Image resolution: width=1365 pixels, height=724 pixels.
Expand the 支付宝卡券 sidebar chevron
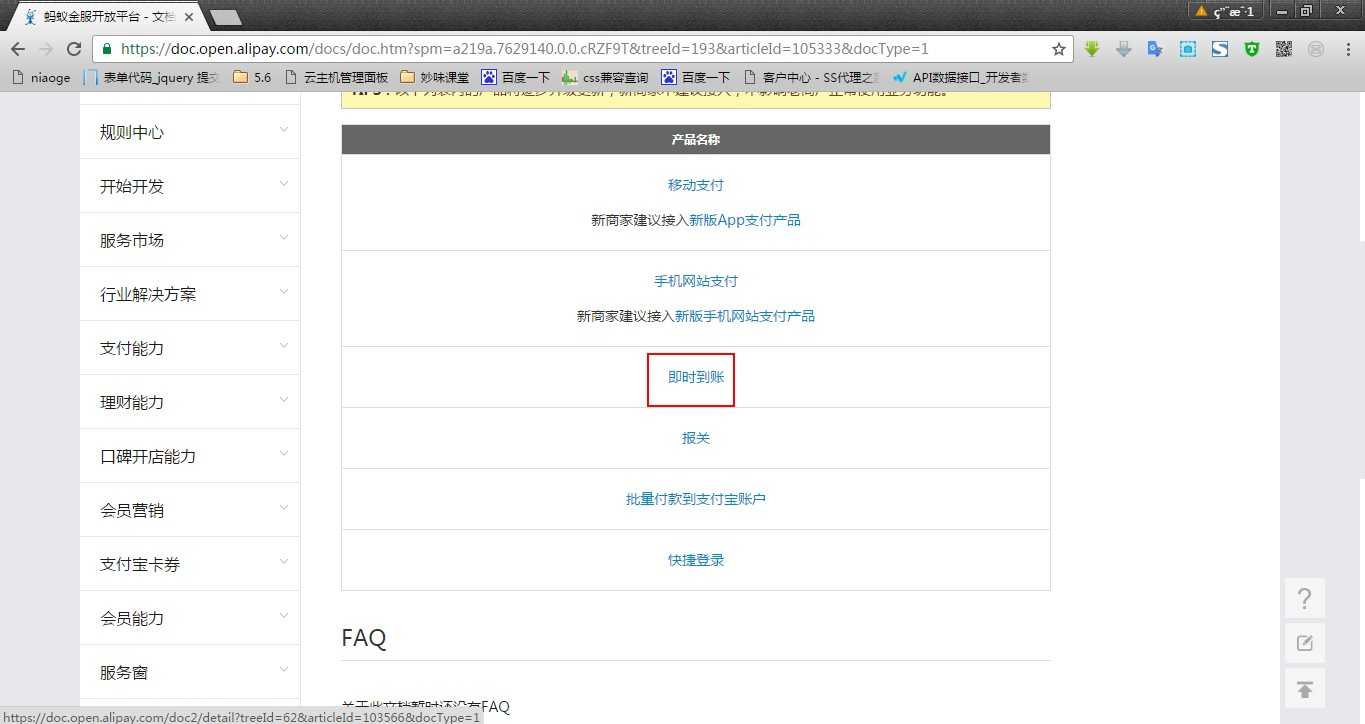[284, 561]
